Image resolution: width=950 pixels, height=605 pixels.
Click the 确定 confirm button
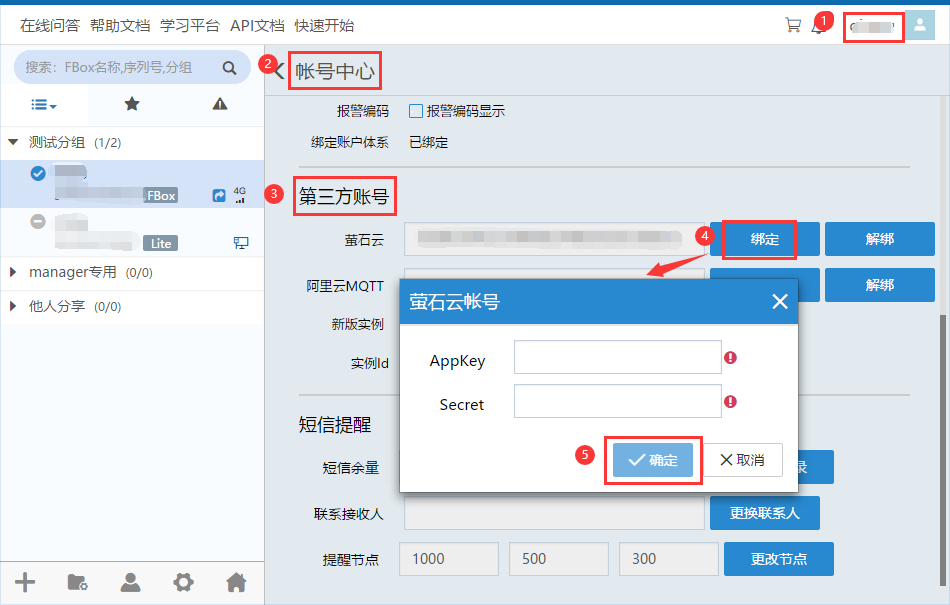pos(652,460)
